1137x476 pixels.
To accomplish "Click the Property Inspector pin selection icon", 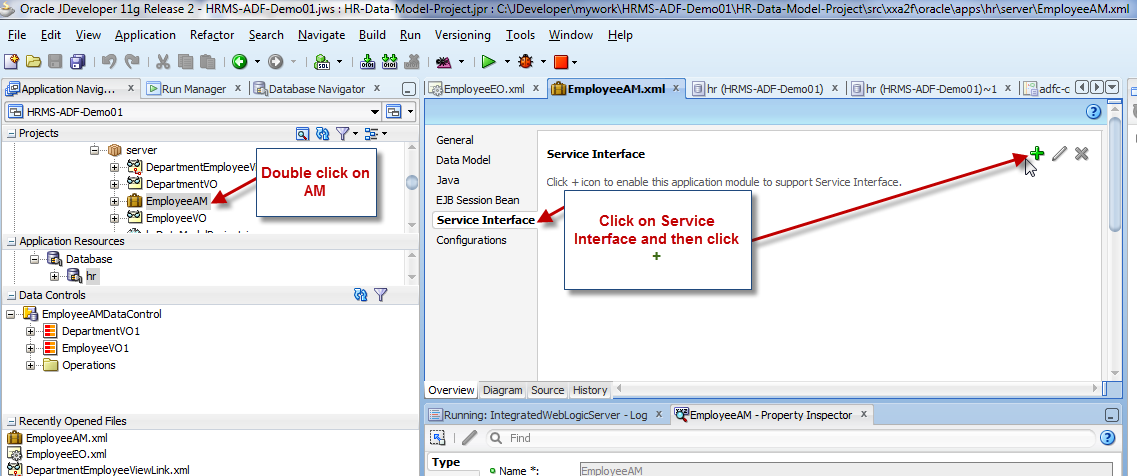I will [437, 438].
